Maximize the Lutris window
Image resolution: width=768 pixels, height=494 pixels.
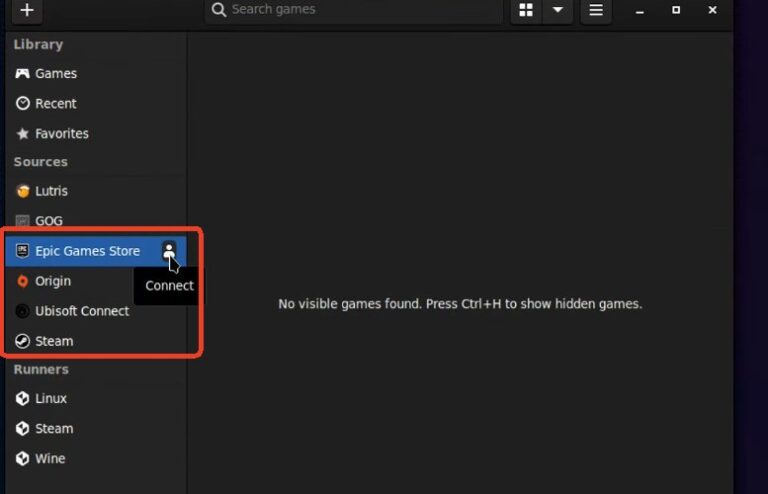coord(676,10)
